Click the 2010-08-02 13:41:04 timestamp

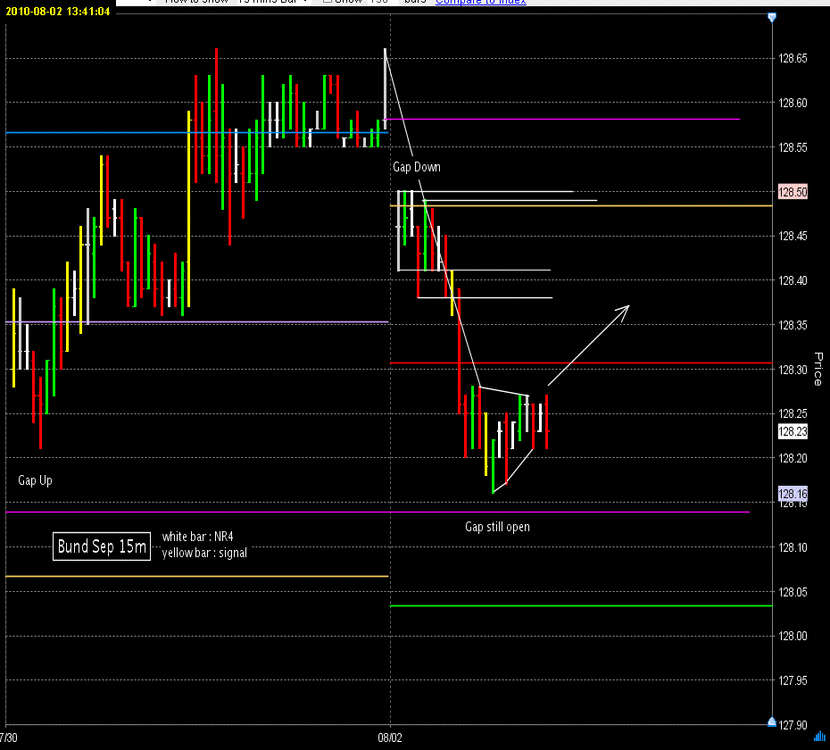click(x=58, y=11)
